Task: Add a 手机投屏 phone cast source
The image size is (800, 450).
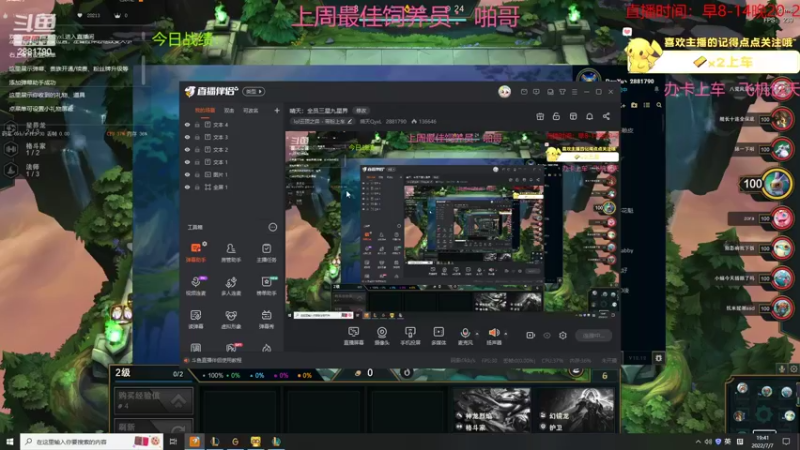Action: [x=410, y=336]
